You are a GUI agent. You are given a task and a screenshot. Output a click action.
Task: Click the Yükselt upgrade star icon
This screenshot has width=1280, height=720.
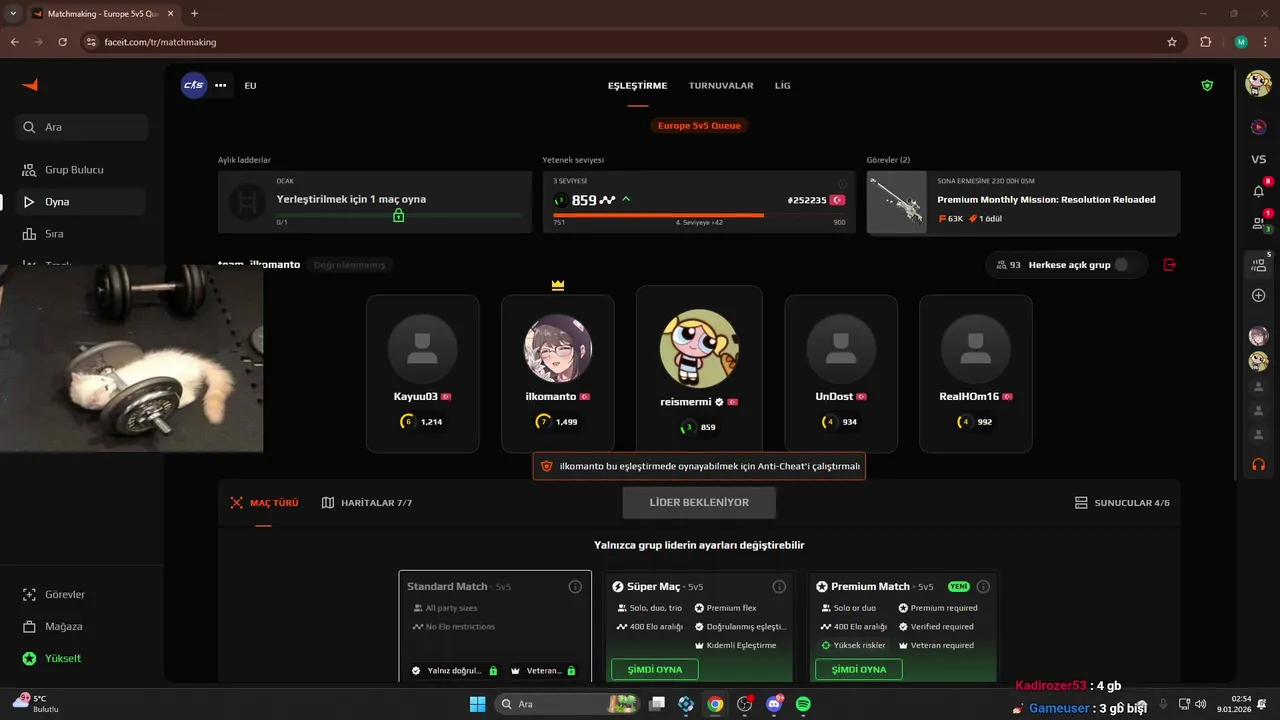coord(29,659)
